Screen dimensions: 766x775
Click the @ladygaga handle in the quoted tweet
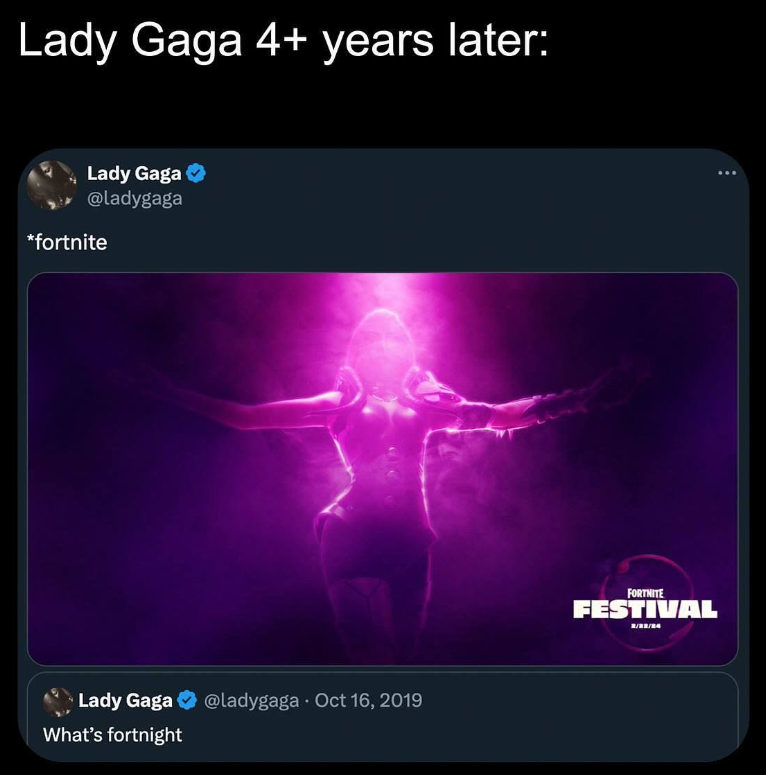[x=251, y=700]
